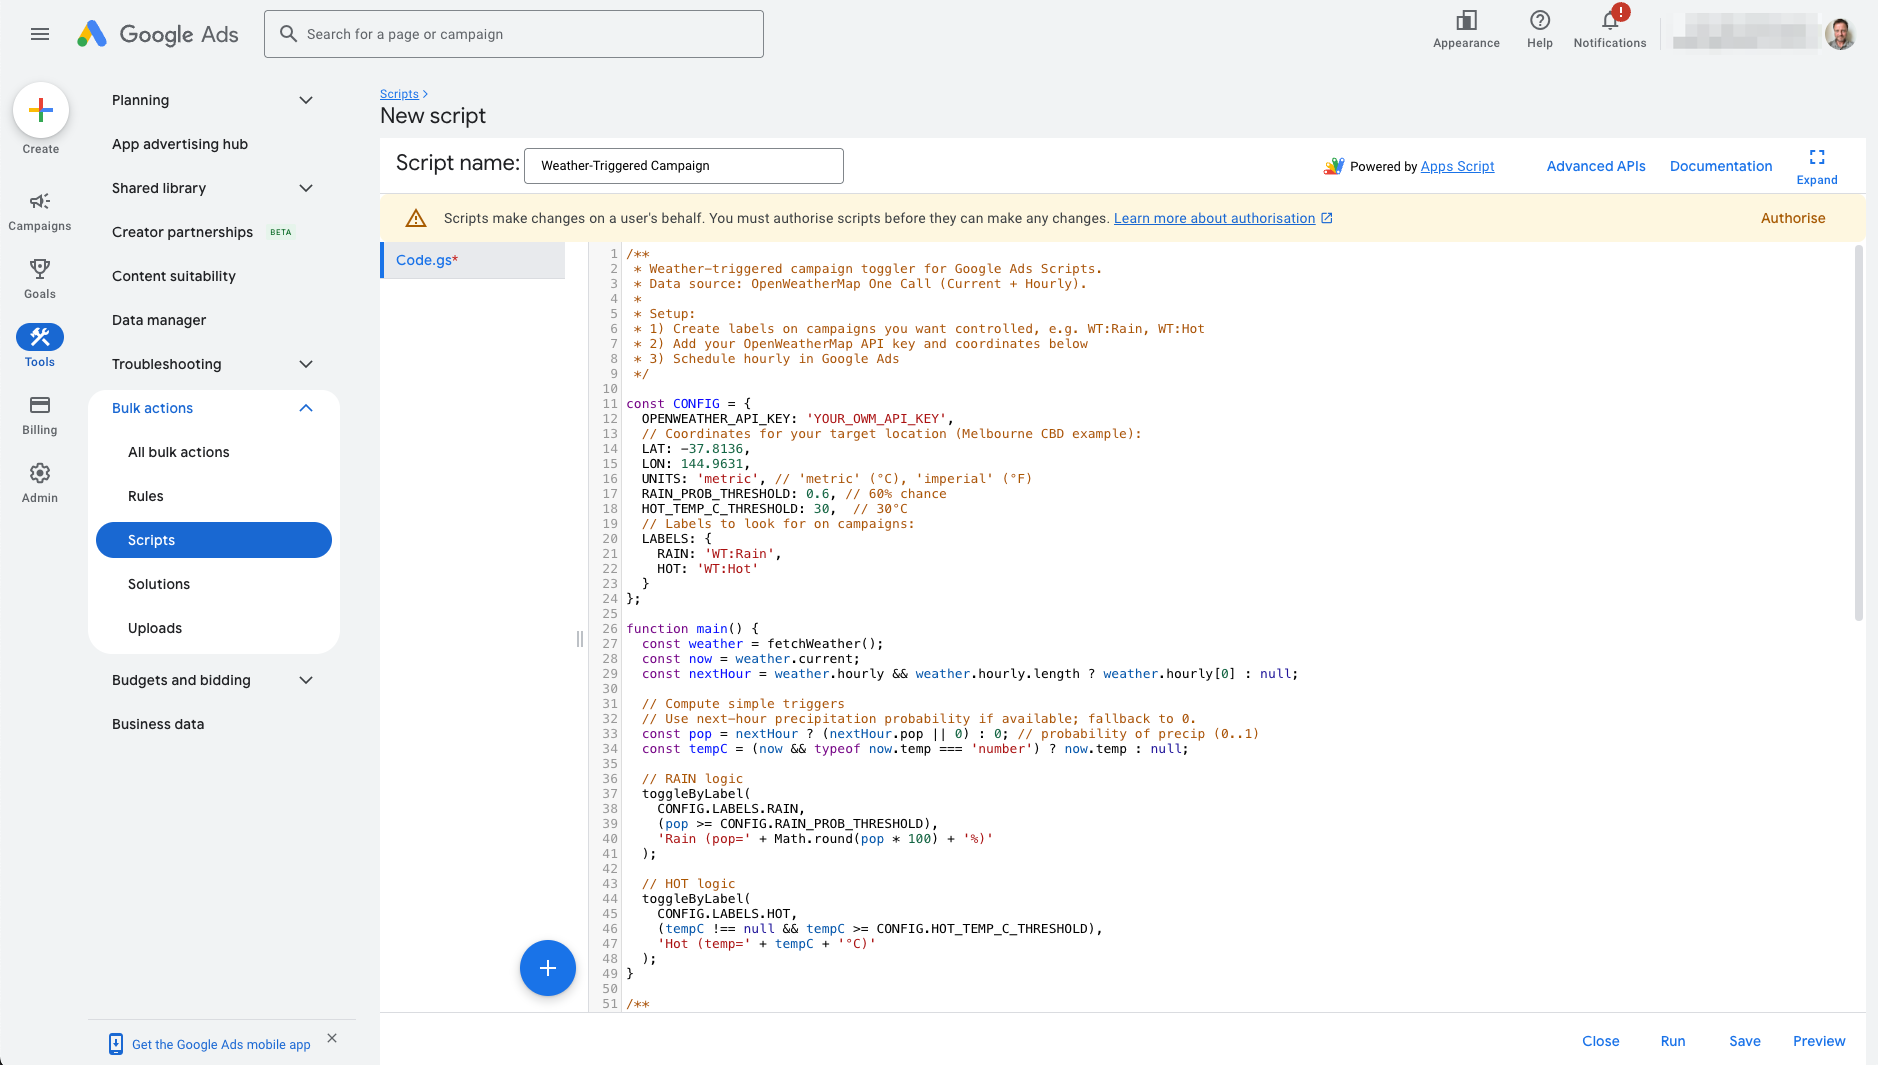Open the Appearance settings icon

pyautogui.click(x=1464, y=22)
